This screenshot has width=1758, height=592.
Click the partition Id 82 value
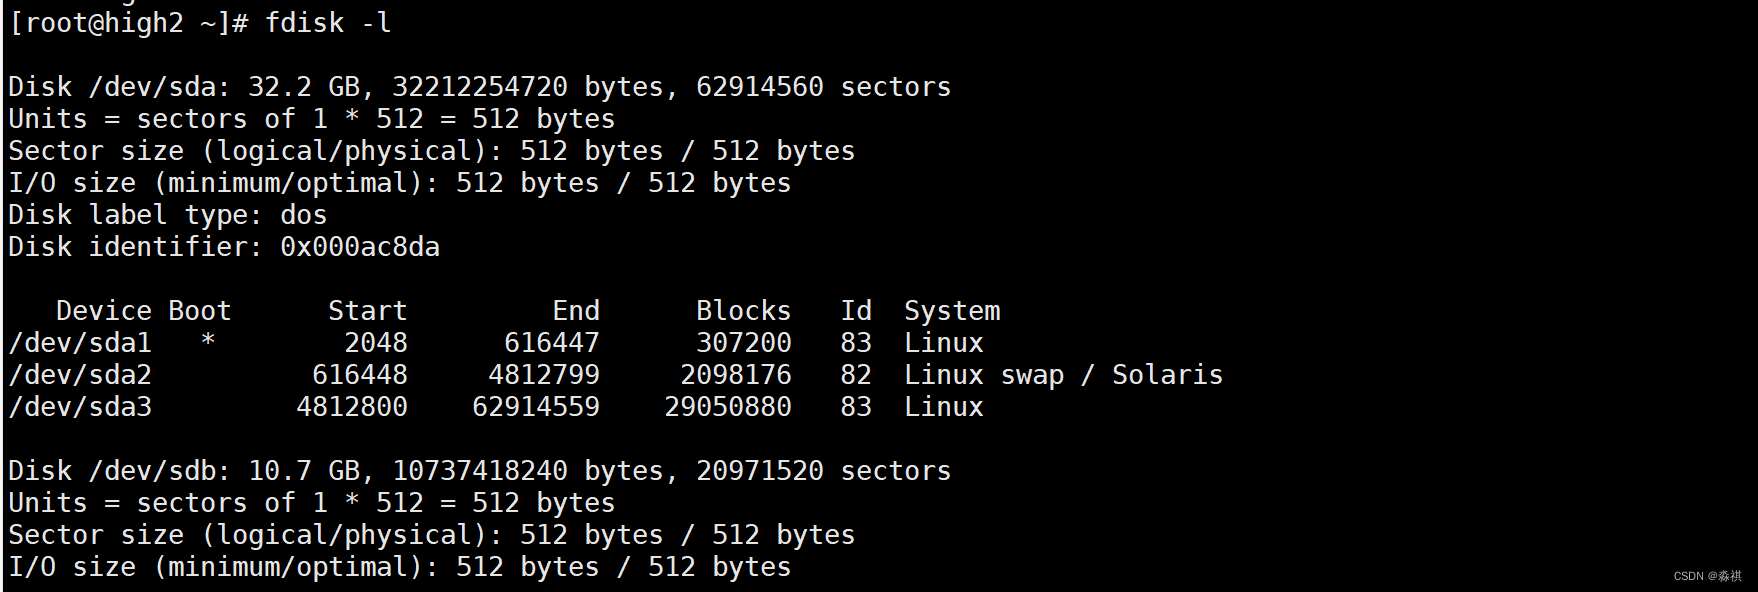click(856, 375)
